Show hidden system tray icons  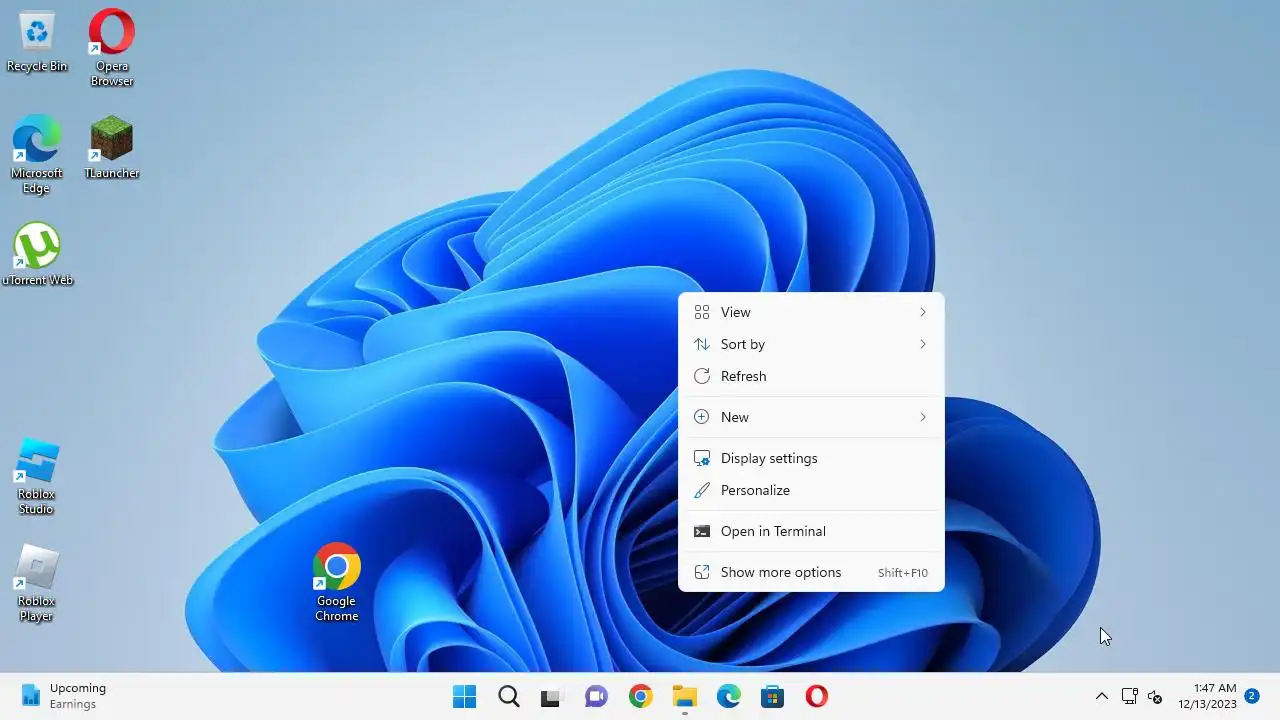[1101, 696]
